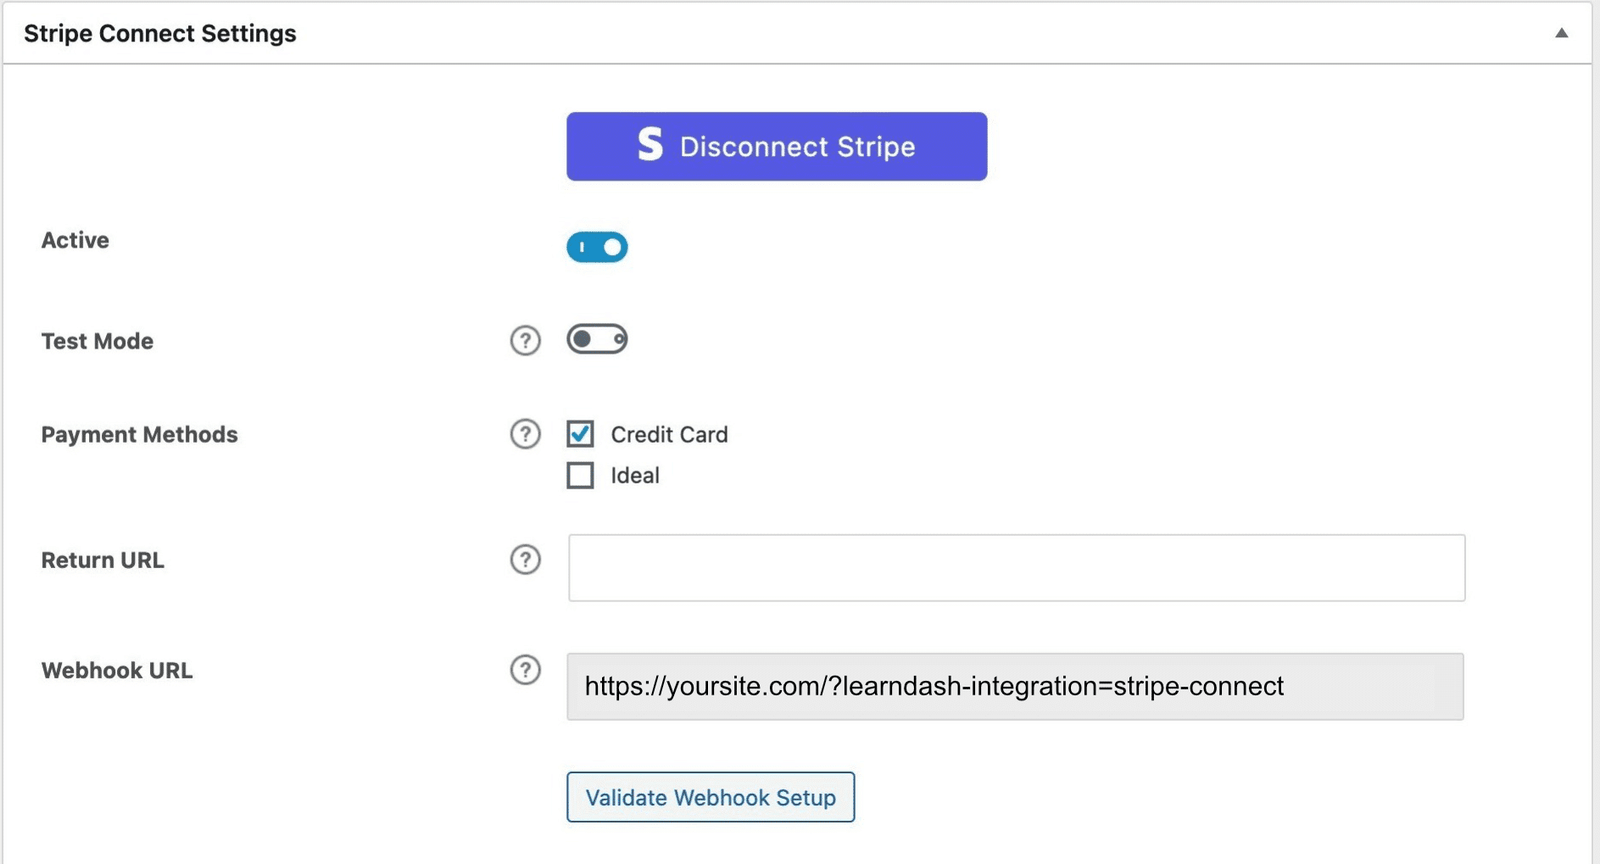1600x864 pixels.
Task: Click the Ideal label text
Action: [x=635, y=476]
